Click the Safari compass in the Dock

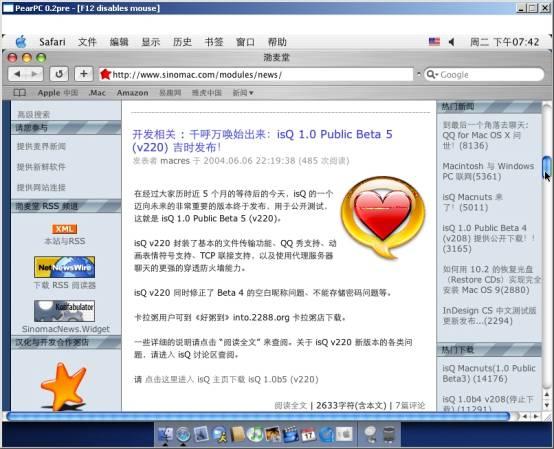tap(183, 434)
